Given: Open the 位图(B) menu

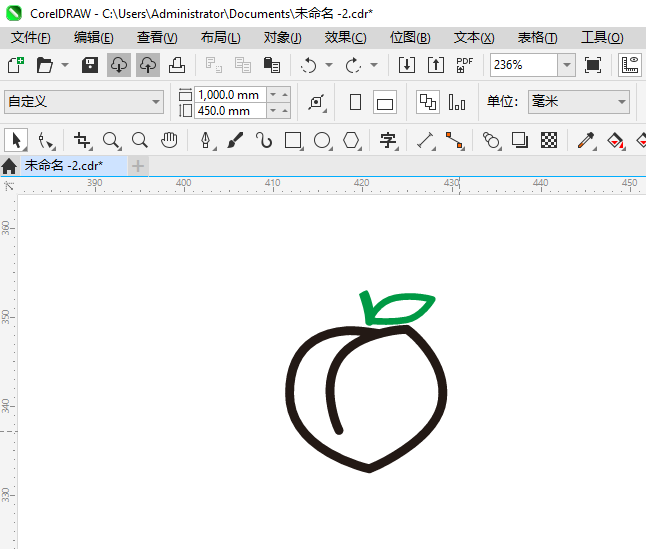Looking at the screenshot, I should (x=410, y=37).
